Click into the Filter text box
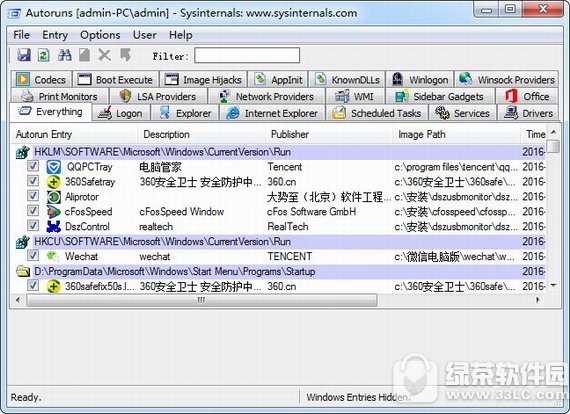Viewport: 570px width, 414px height. tap(247, 56)
